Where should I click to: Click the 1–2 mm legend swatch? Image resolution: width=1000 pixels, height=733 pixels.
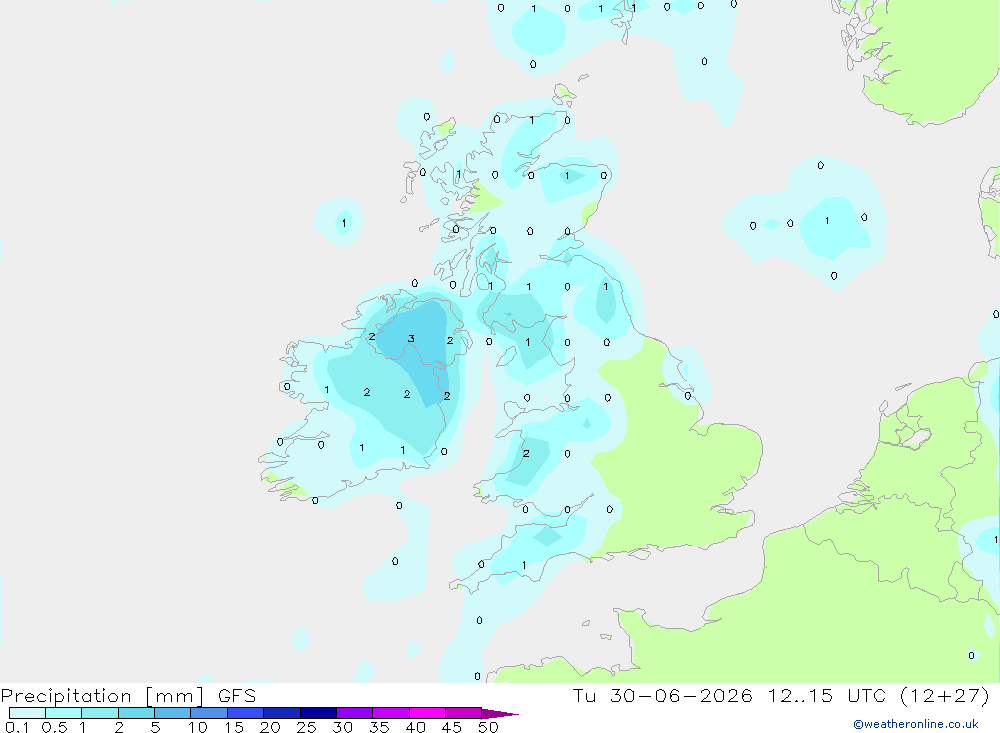pos(100,713)
